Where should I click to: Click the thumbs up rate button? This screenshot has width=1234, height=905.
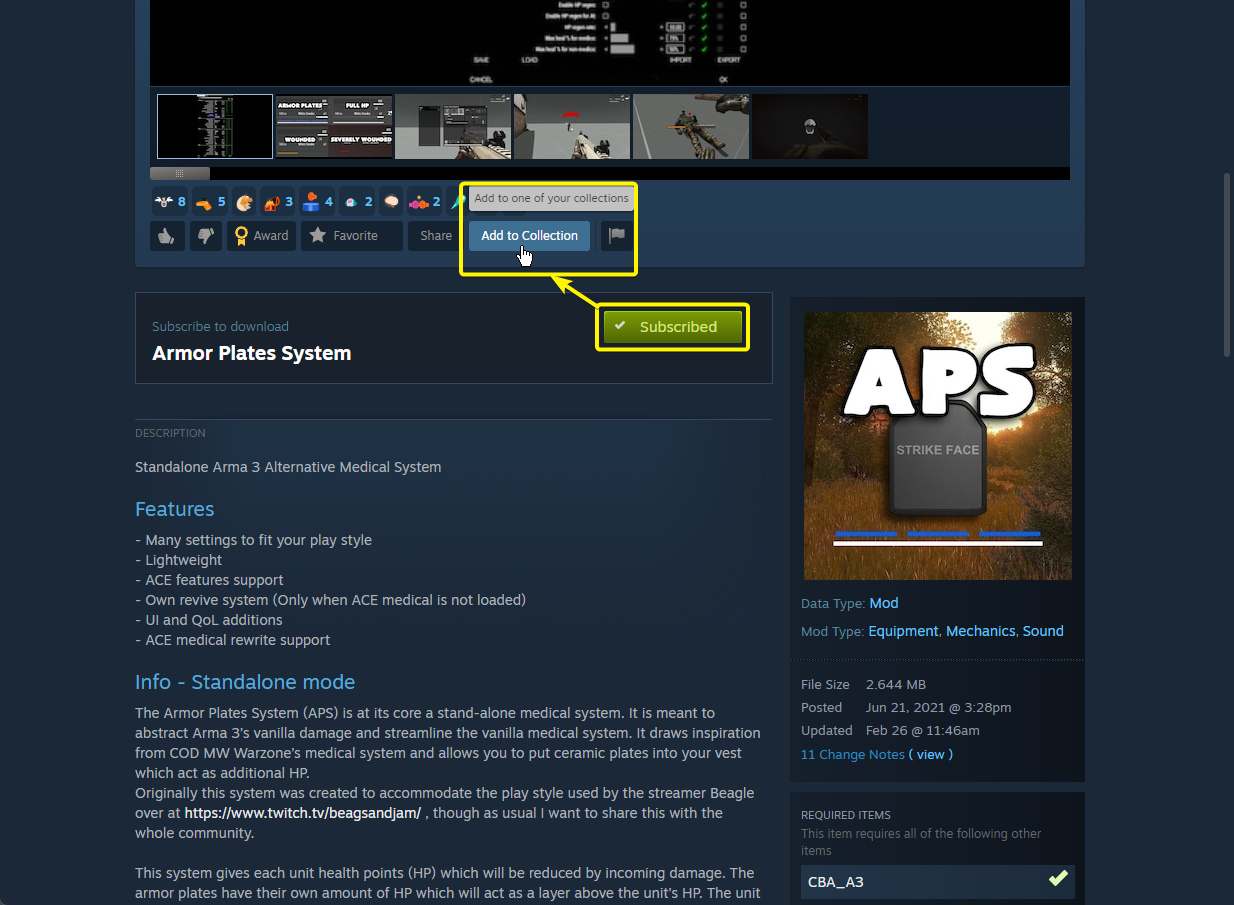[167, 236]
